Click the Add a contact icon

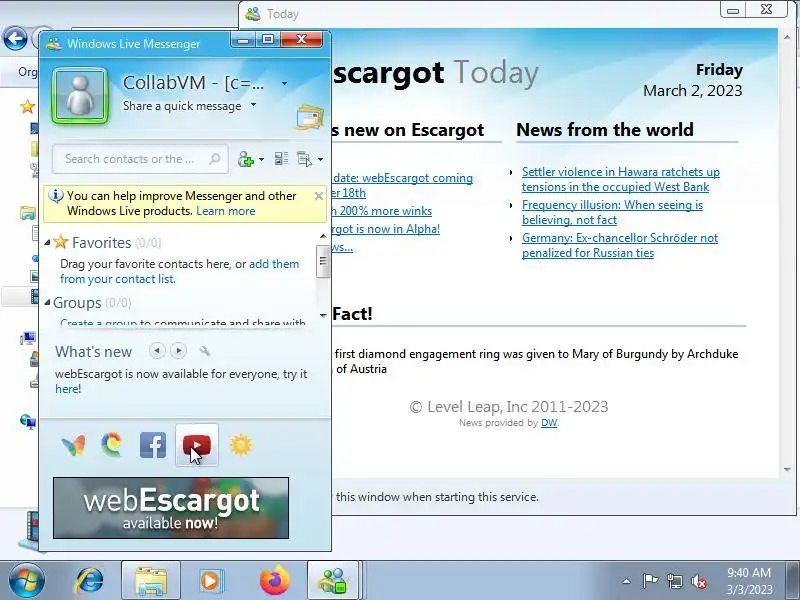245,159
